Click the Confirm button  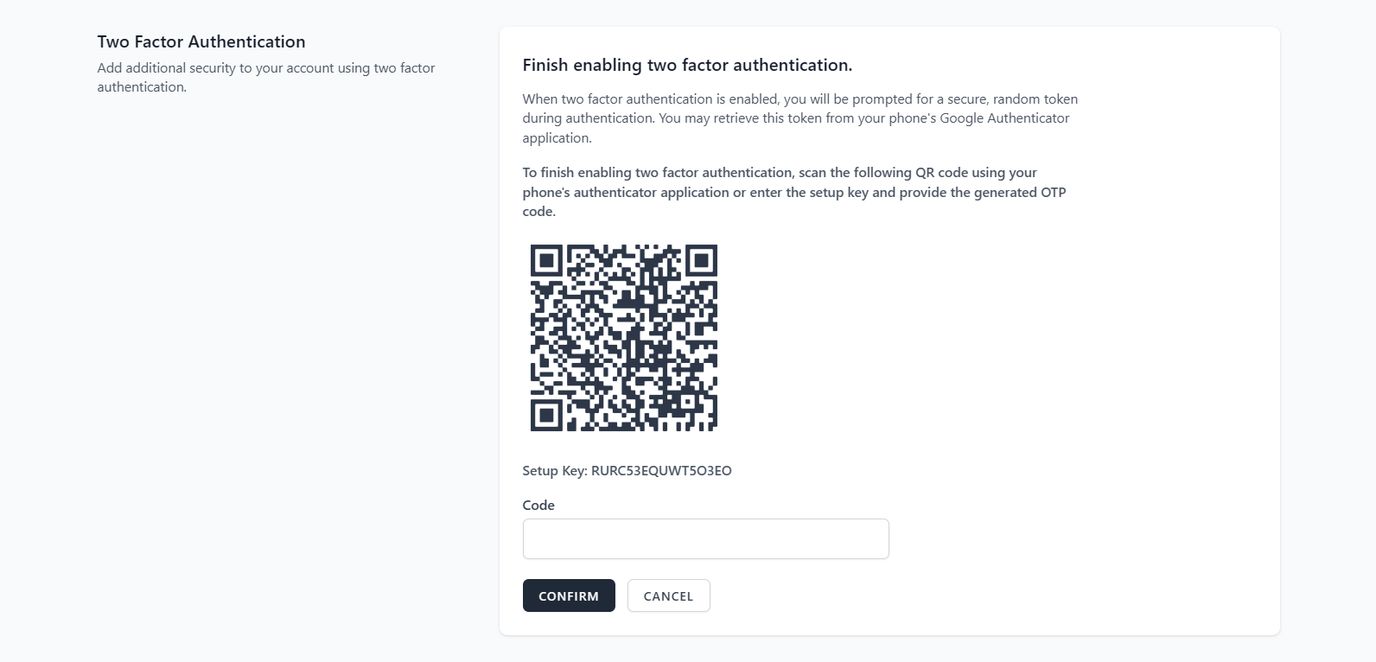point(568,596)
